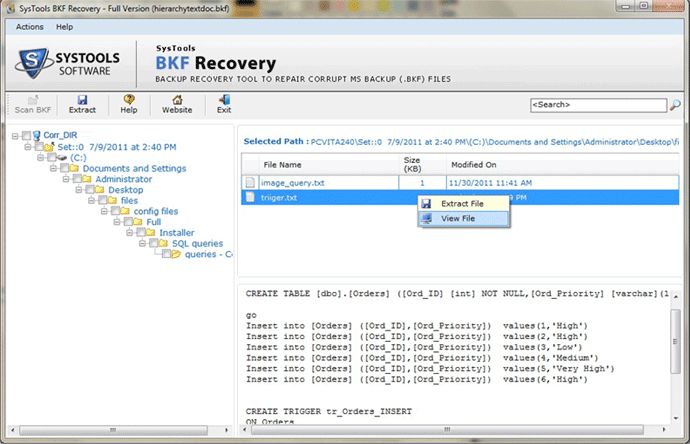Choose Extract File from context menu
Image resolution: width=690 pixels, height=444 pixels.
pos(464,204)
